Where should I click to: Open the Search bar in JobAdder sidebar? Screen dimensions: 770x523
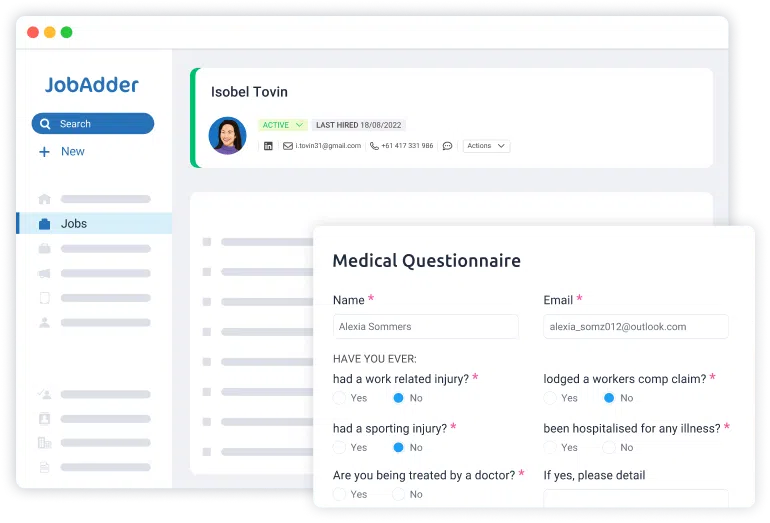pos(93,124)
